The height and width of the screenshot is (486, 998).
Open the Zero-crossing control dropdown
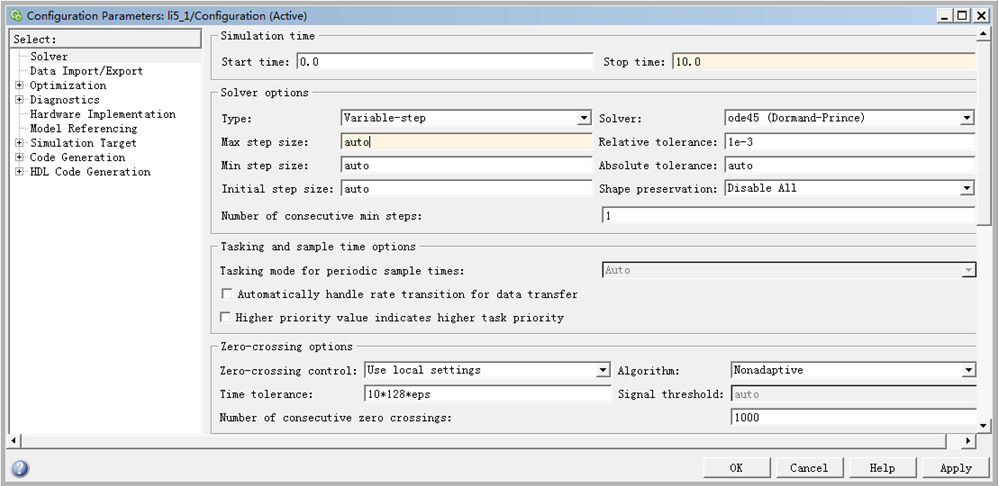[603, 370]
